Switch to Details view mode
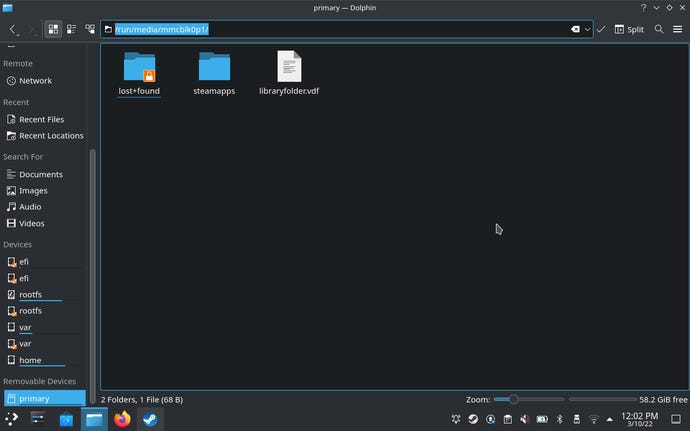Image resolution: width=690 pixels, height=431 pixels. pyautogui.click(x=90, y=29)
